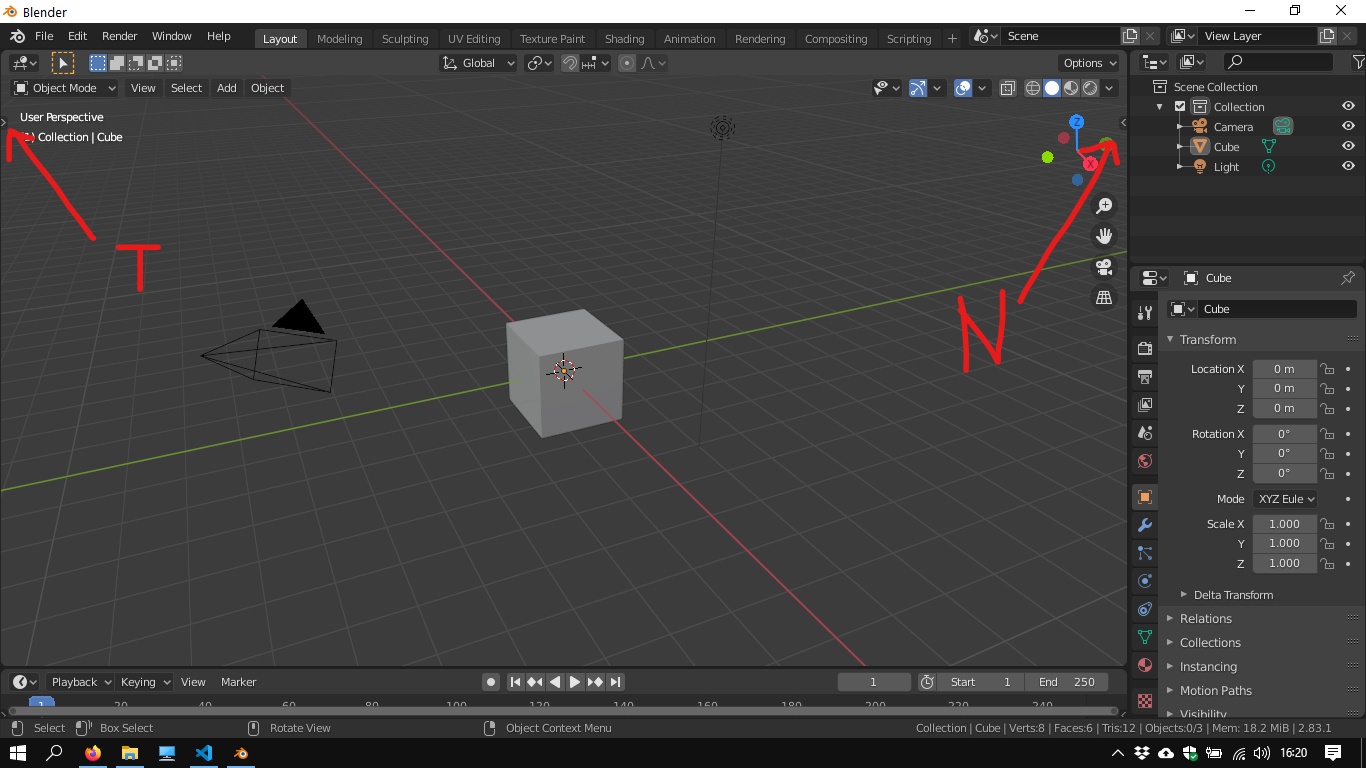Click the Play animation button
This screenshot has height=768, width=1366.
pyautogui.click(x=575, y=682)
